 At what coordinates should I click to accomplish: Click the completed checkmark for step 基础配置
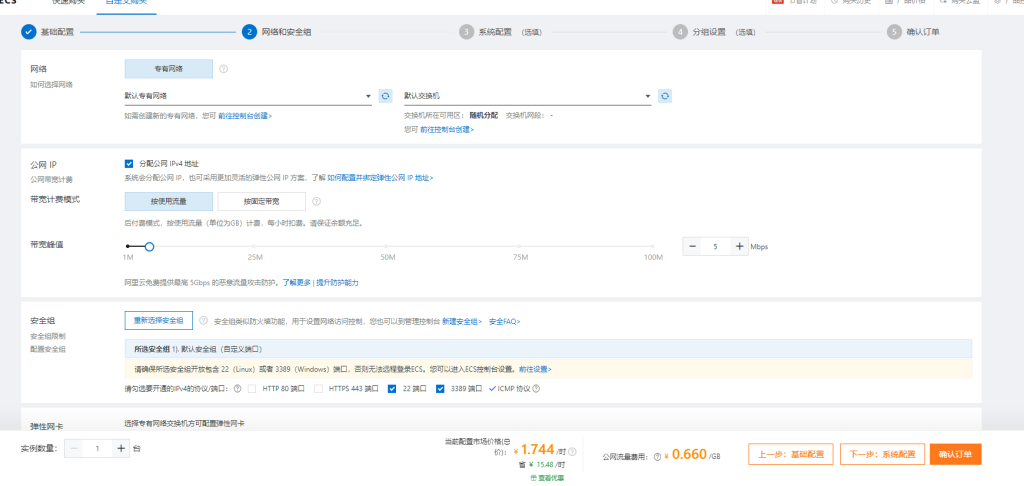tap(28, 31)
